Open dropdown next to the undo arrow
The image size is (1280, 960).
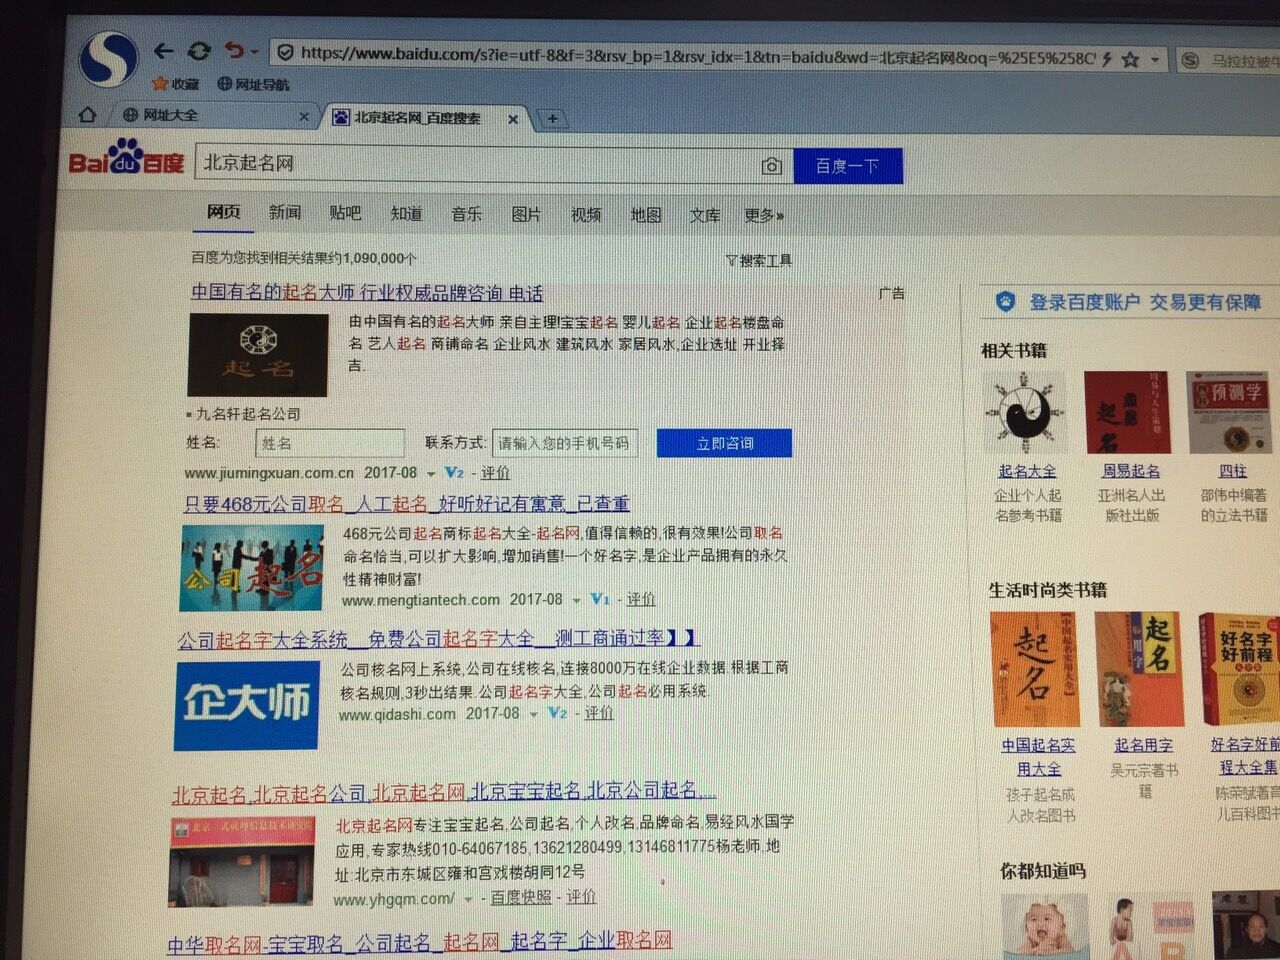coord(255,52)
